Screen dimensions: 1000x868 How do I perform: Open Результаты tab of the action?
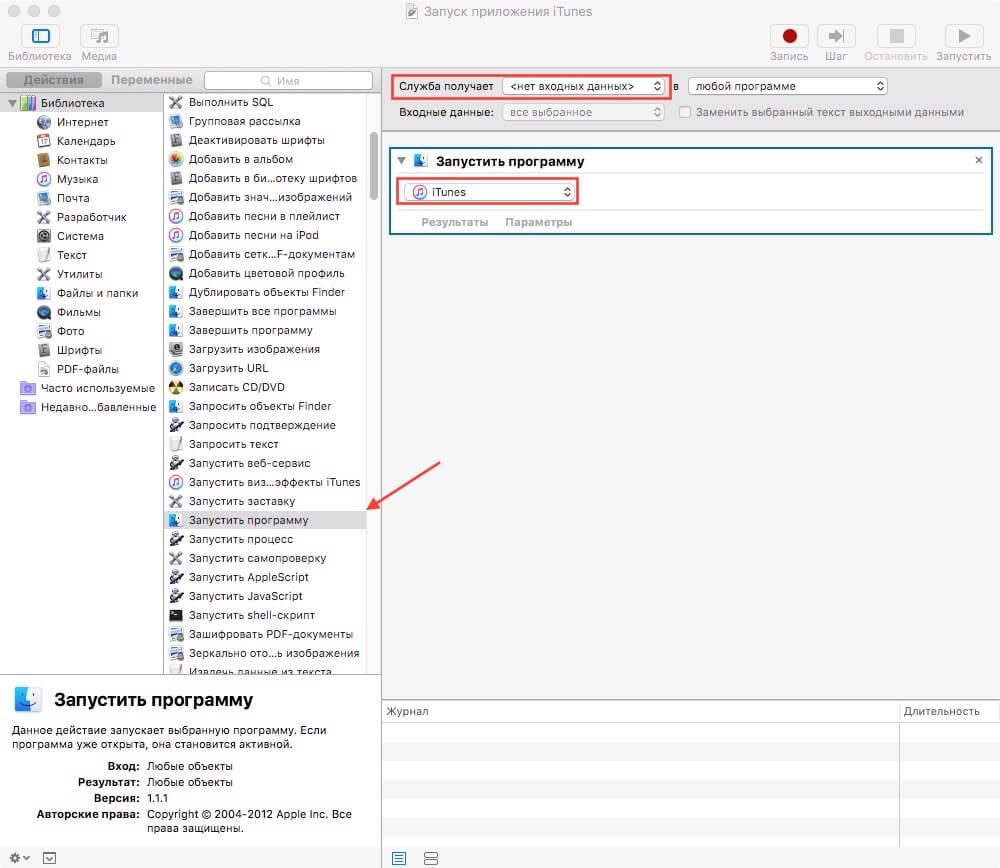pyautogui.click(x=455, y=222)
